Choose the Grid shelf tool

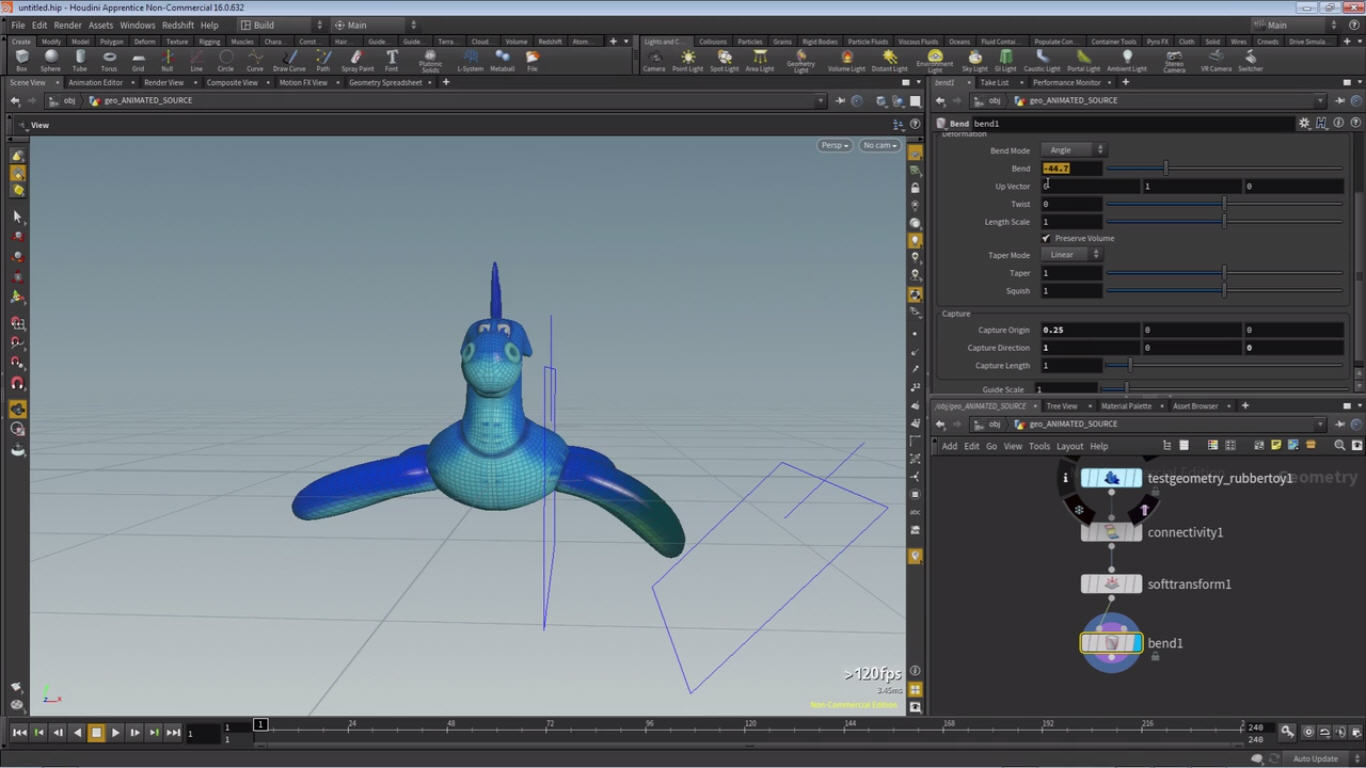[138, 60]
